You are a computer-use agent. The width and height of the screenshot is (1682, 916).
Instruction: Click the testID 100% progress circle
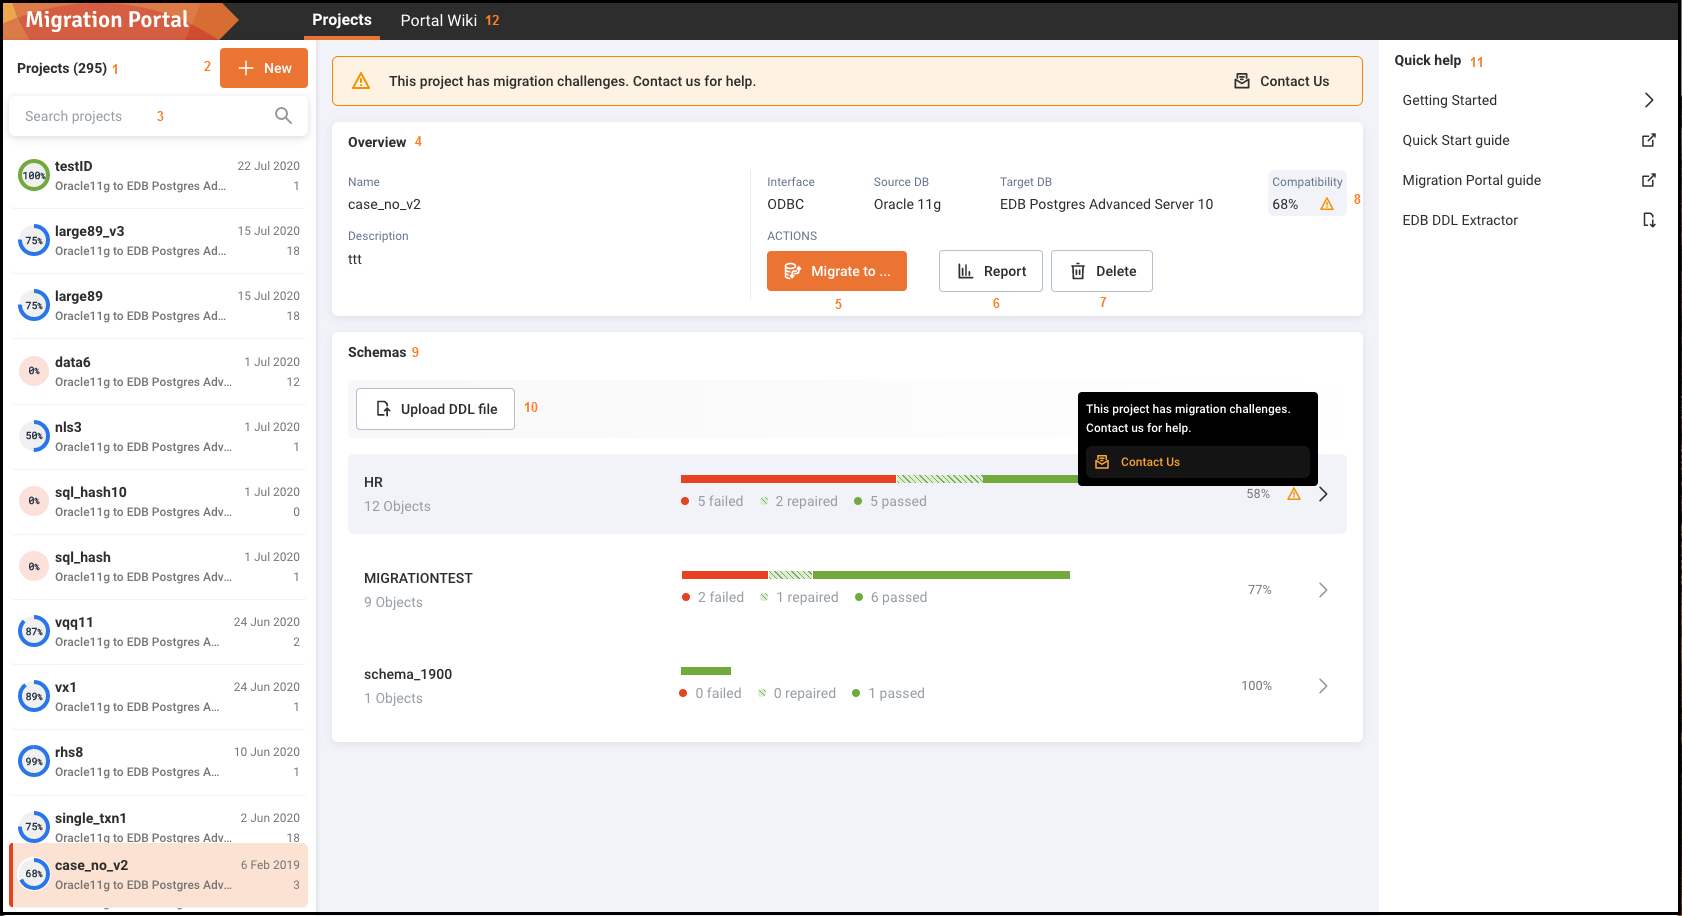(34, 175)
